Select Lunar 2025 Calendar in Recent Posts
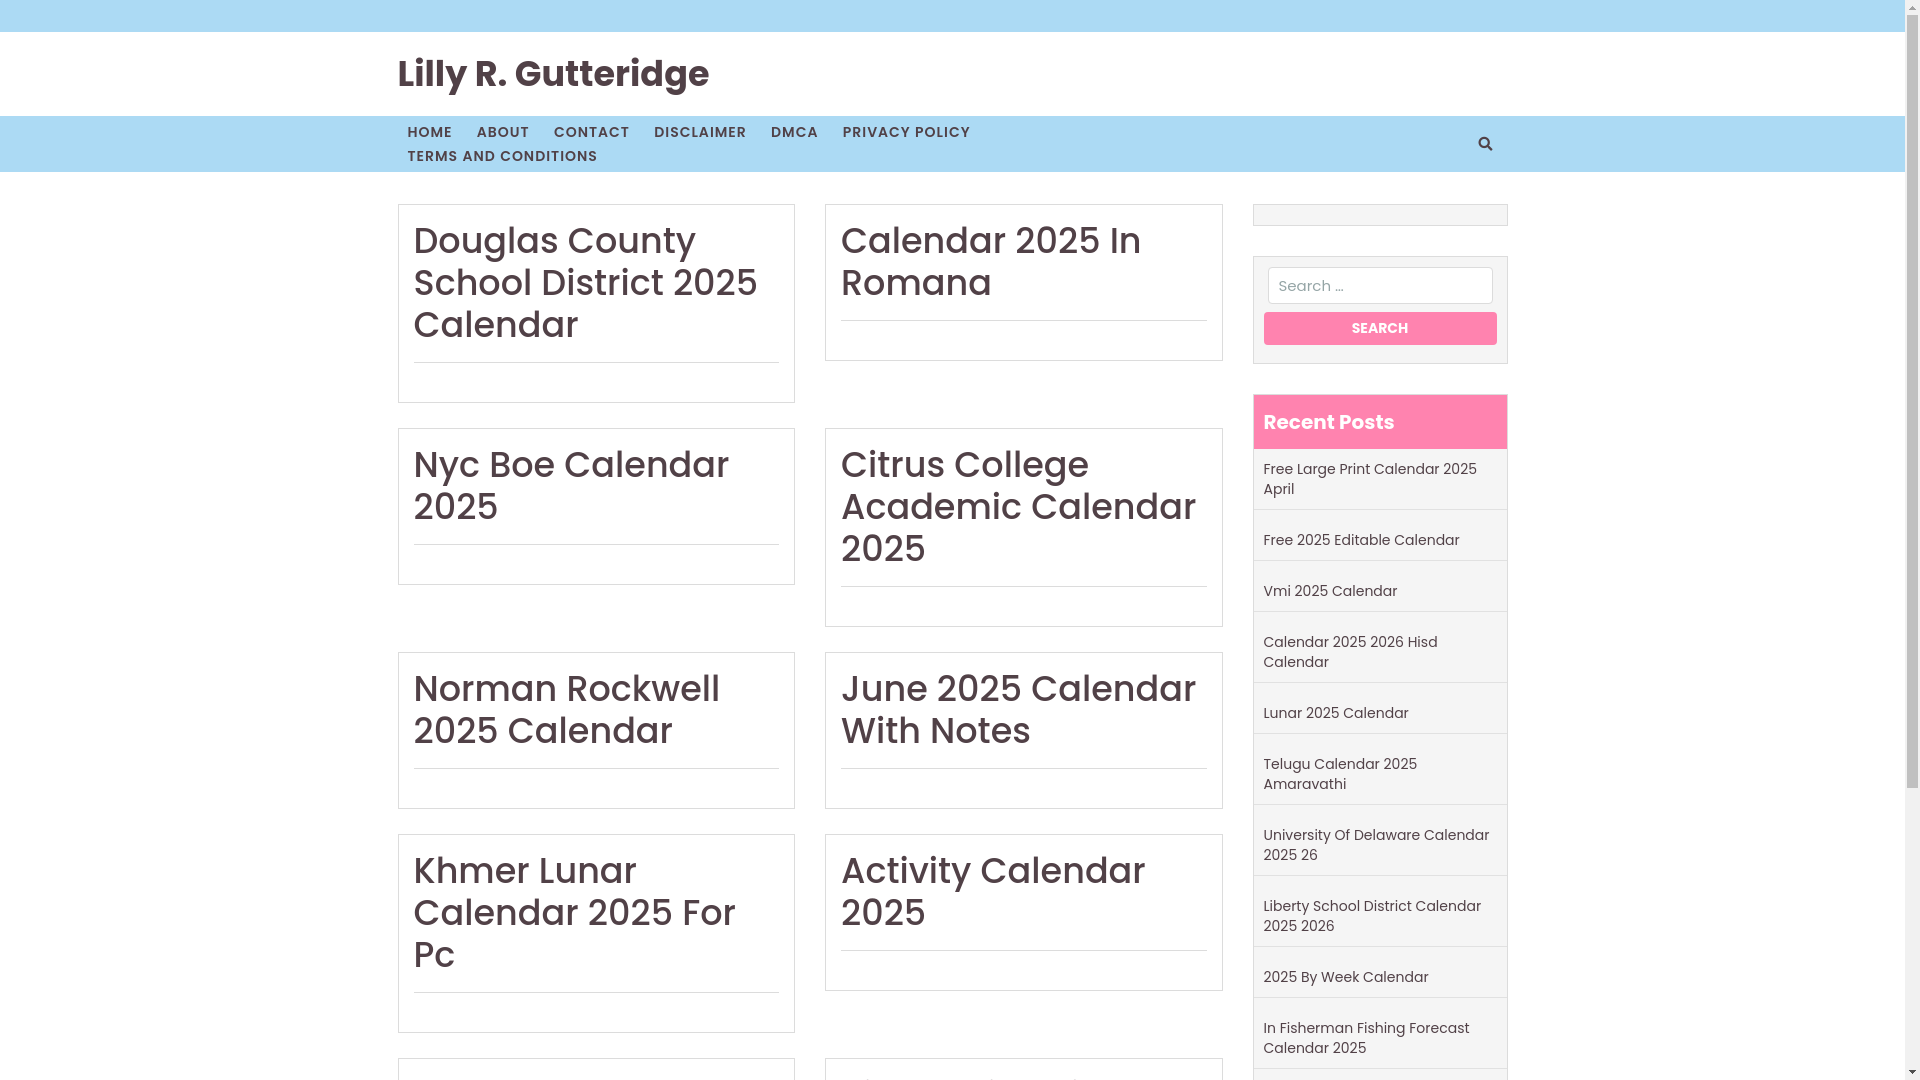 pos(1335,713)
